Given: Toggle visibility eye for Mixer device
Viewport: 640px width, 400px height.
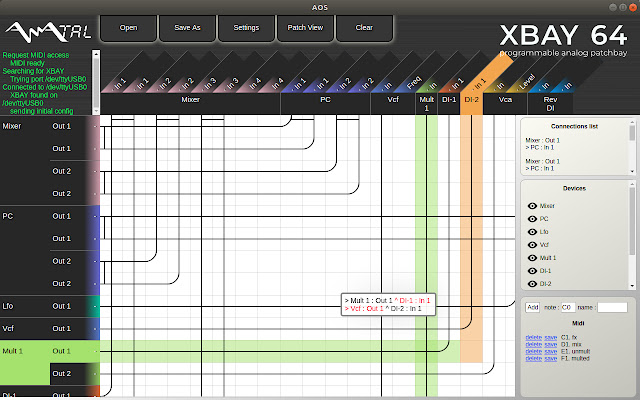Looking at the screenshot, I should tap(532, 206).
